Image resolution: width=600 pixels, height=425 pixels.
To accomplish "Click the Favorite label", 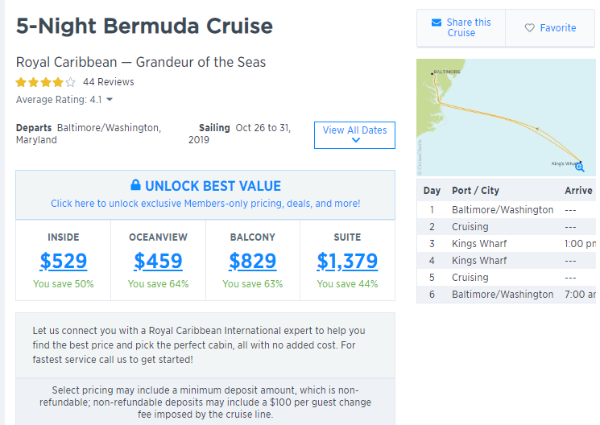I will [558, 28].
